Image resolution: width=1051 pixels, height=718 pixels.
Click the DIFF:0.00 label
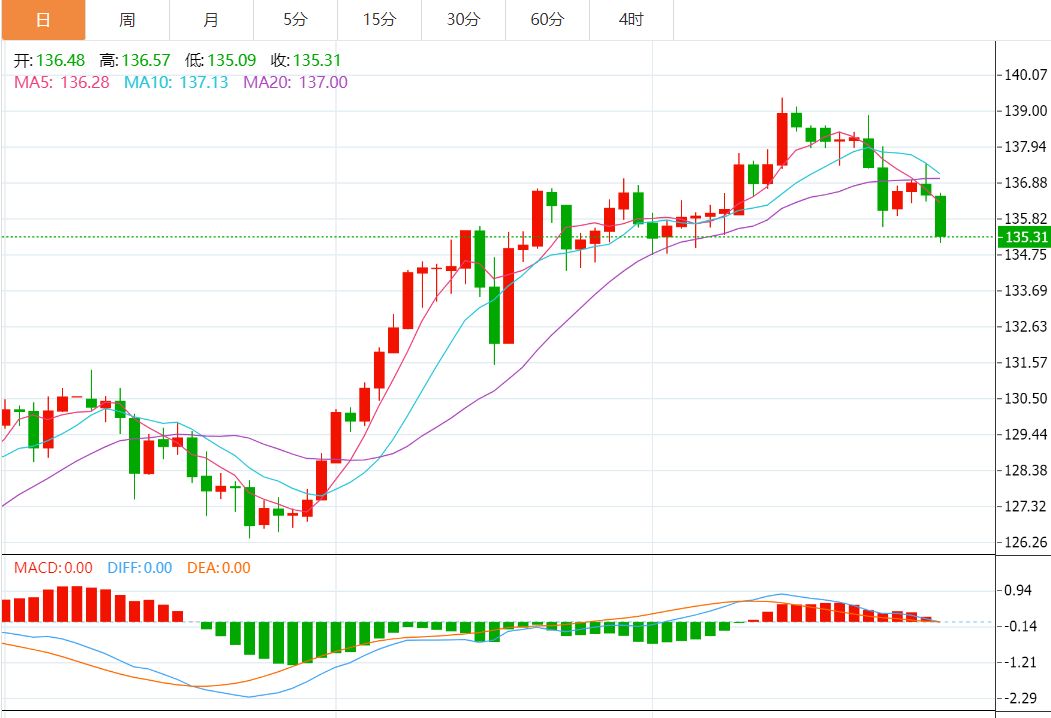[139, 568]
